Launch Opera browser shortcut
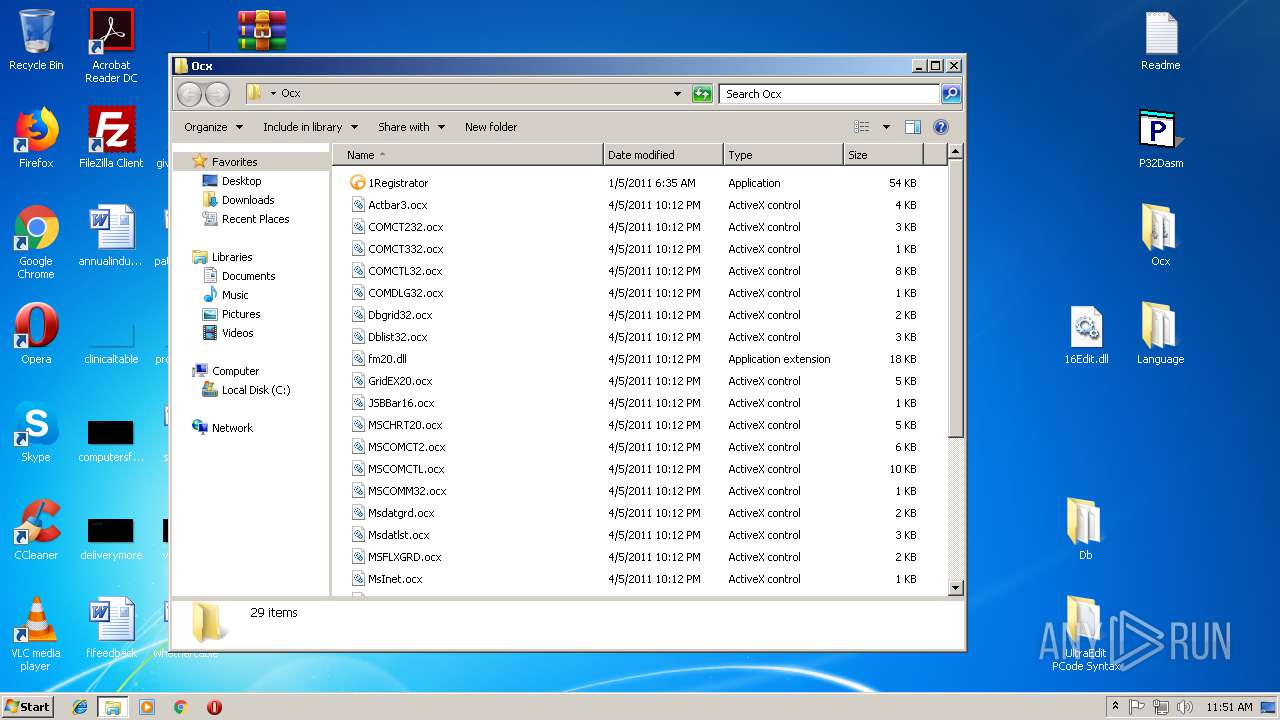Viewport: 1280px width, 720px height. click(x=36, y=334)
